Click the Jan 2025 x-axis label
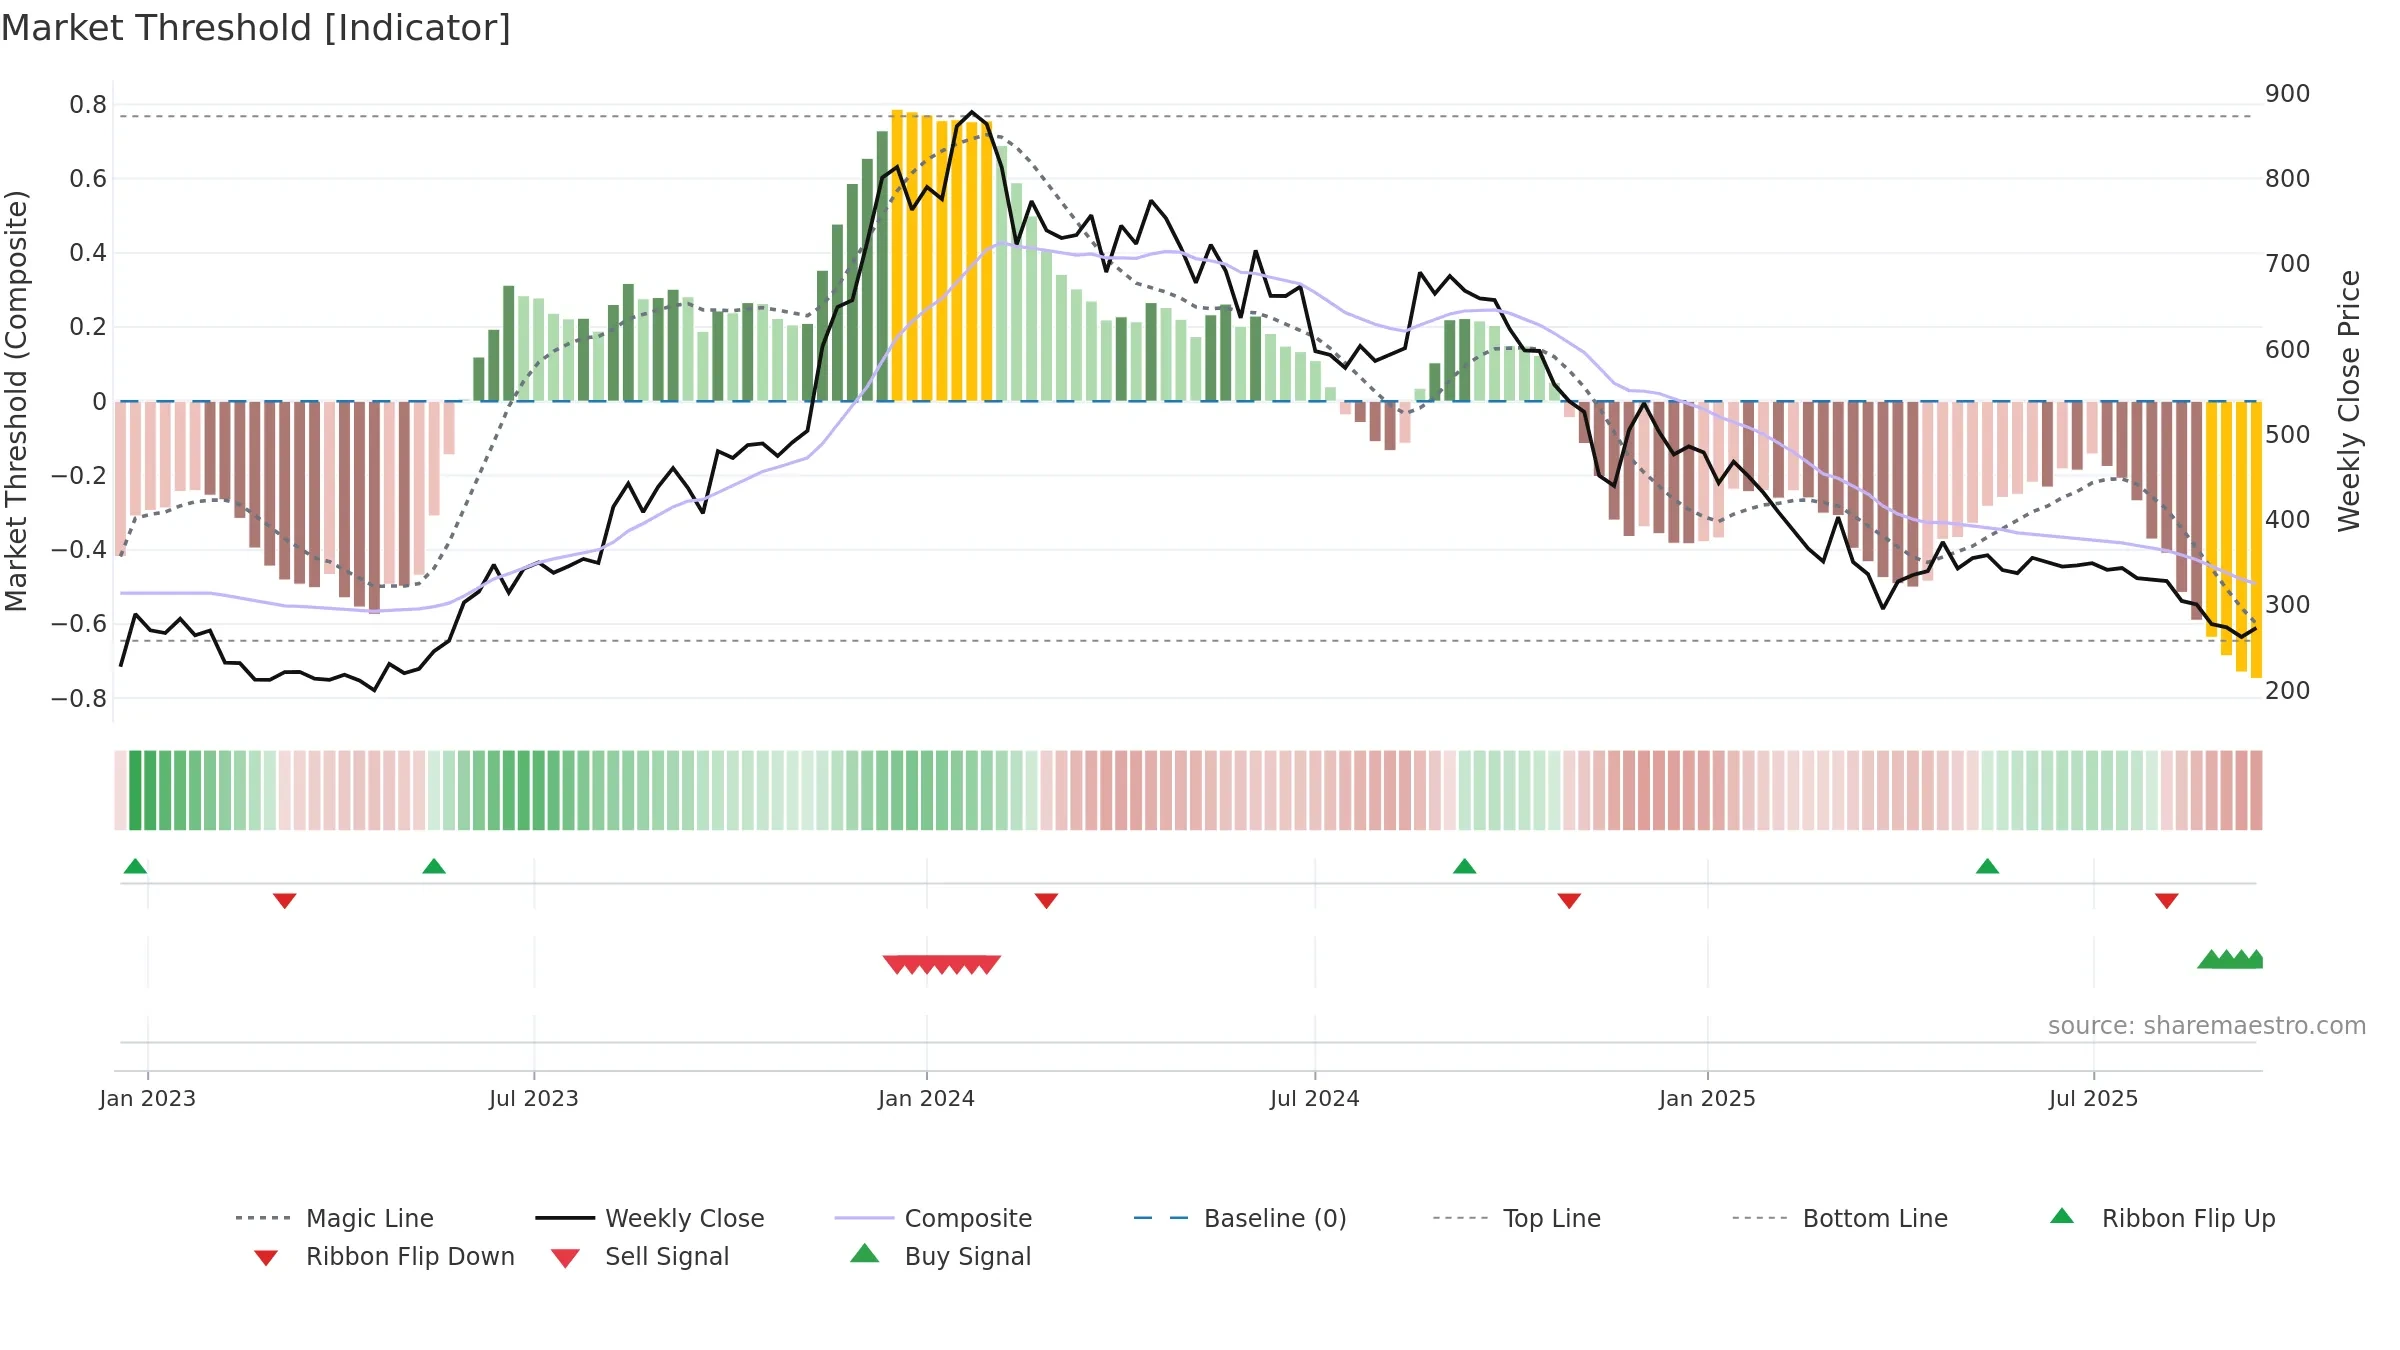 click(1708, 1098)
